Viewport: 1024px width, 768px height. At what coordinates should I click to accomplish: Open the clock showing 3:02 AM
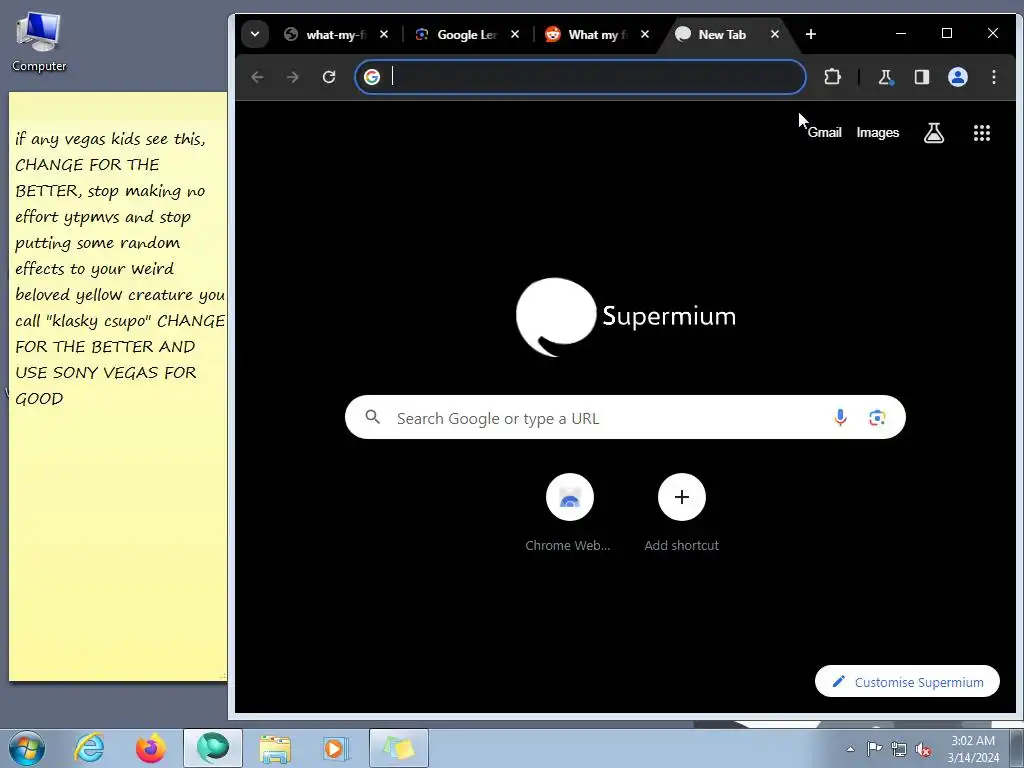(973, 749)
